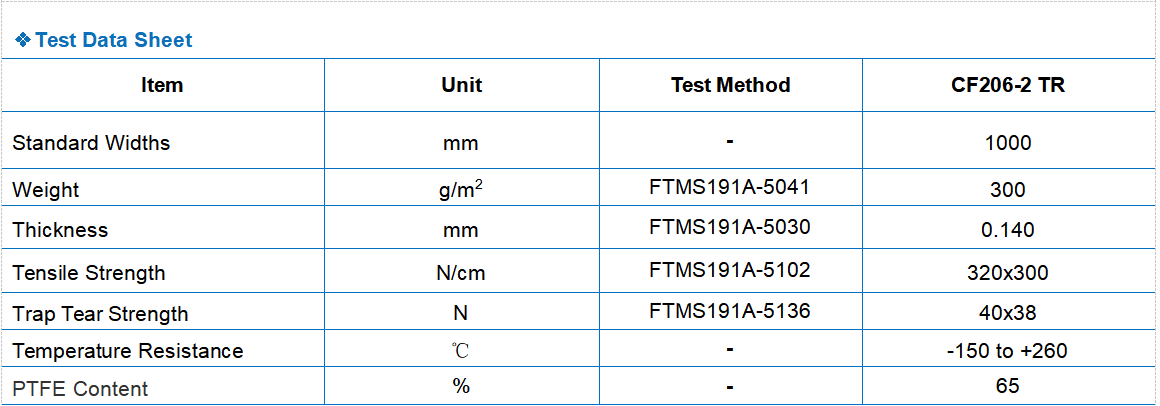This screenshot has width=1160, height=406.
Task: Select the 1000 width value cell
Action: [x=1007, y=143]
